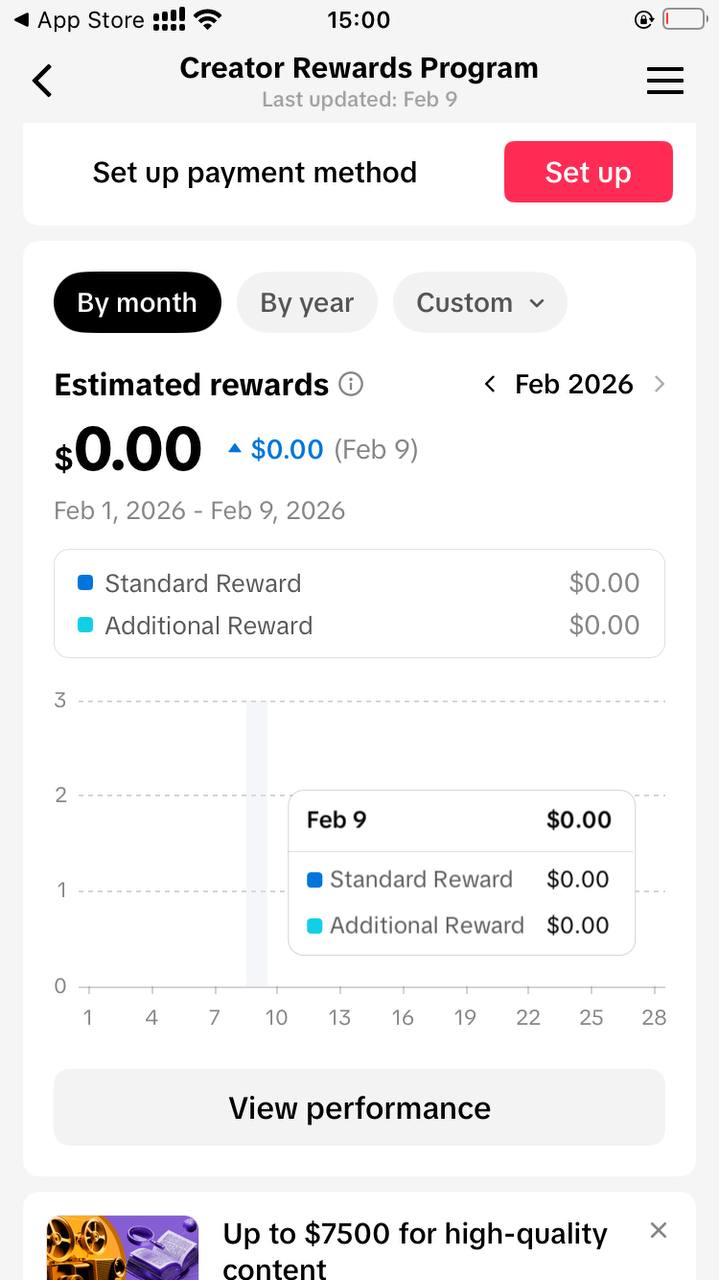The image size is (719, 1280).
Task: Tap the View performance button
Action: 359,1107
